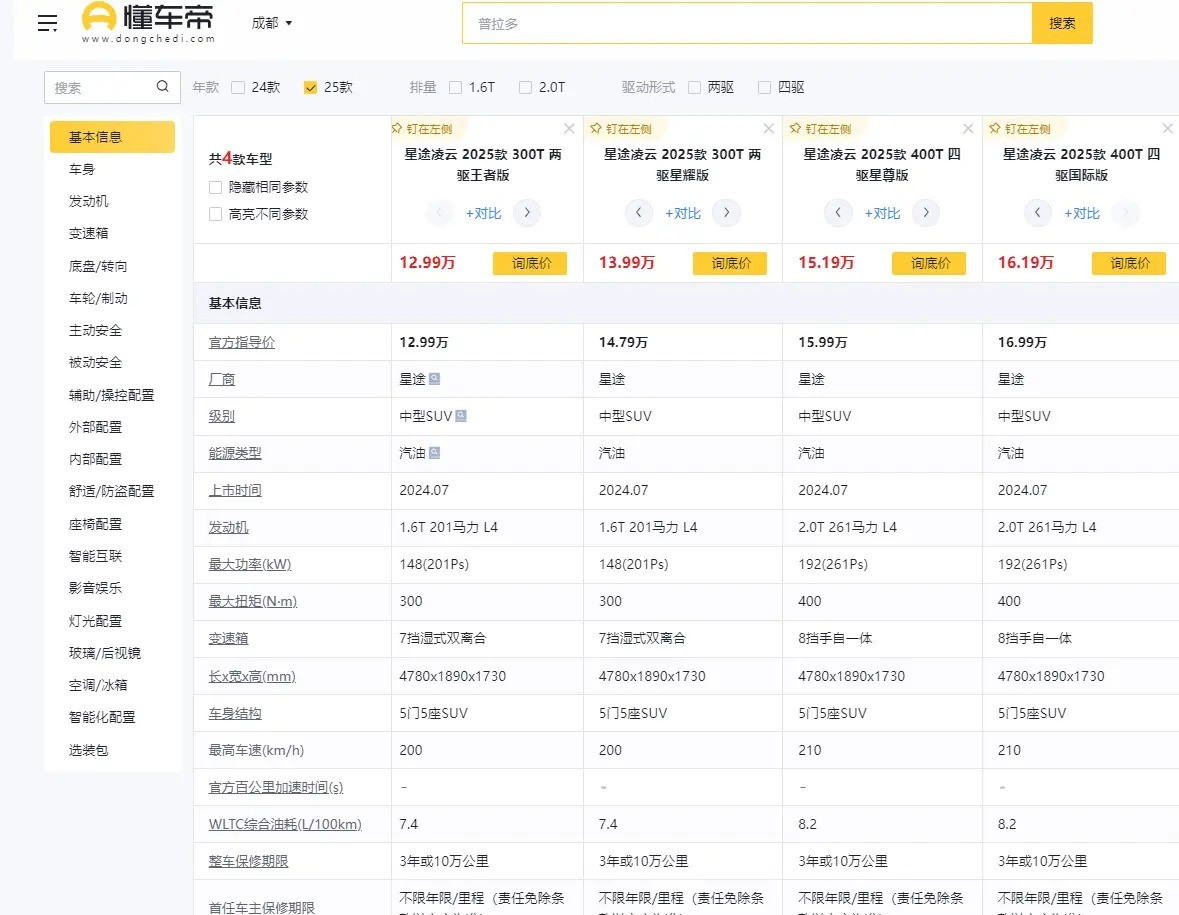Open the 整车保修期限 parameter link
The image size is (1179, 915).
[x=248, y=862]
